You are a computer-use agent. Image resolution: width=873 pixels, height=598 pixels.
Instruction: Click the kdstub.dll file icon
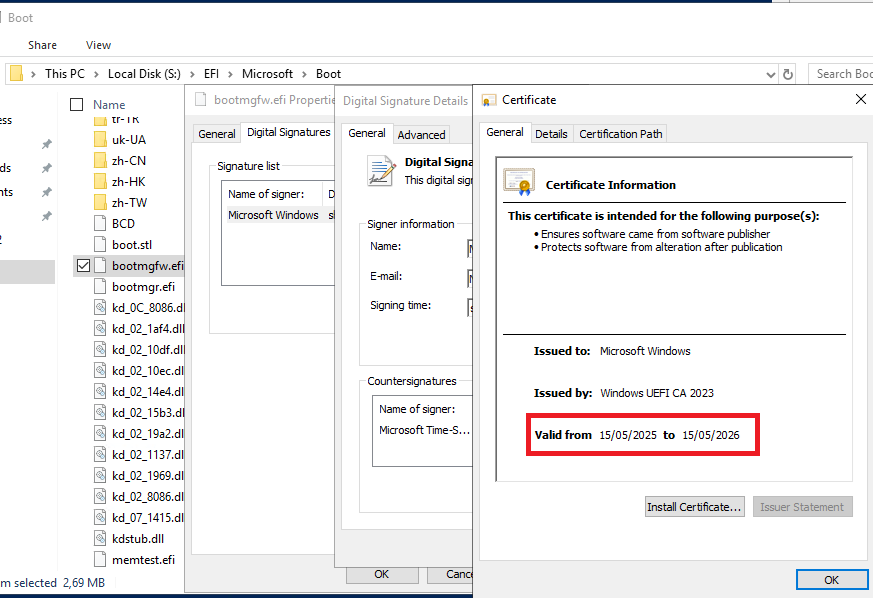click(100, 538)
